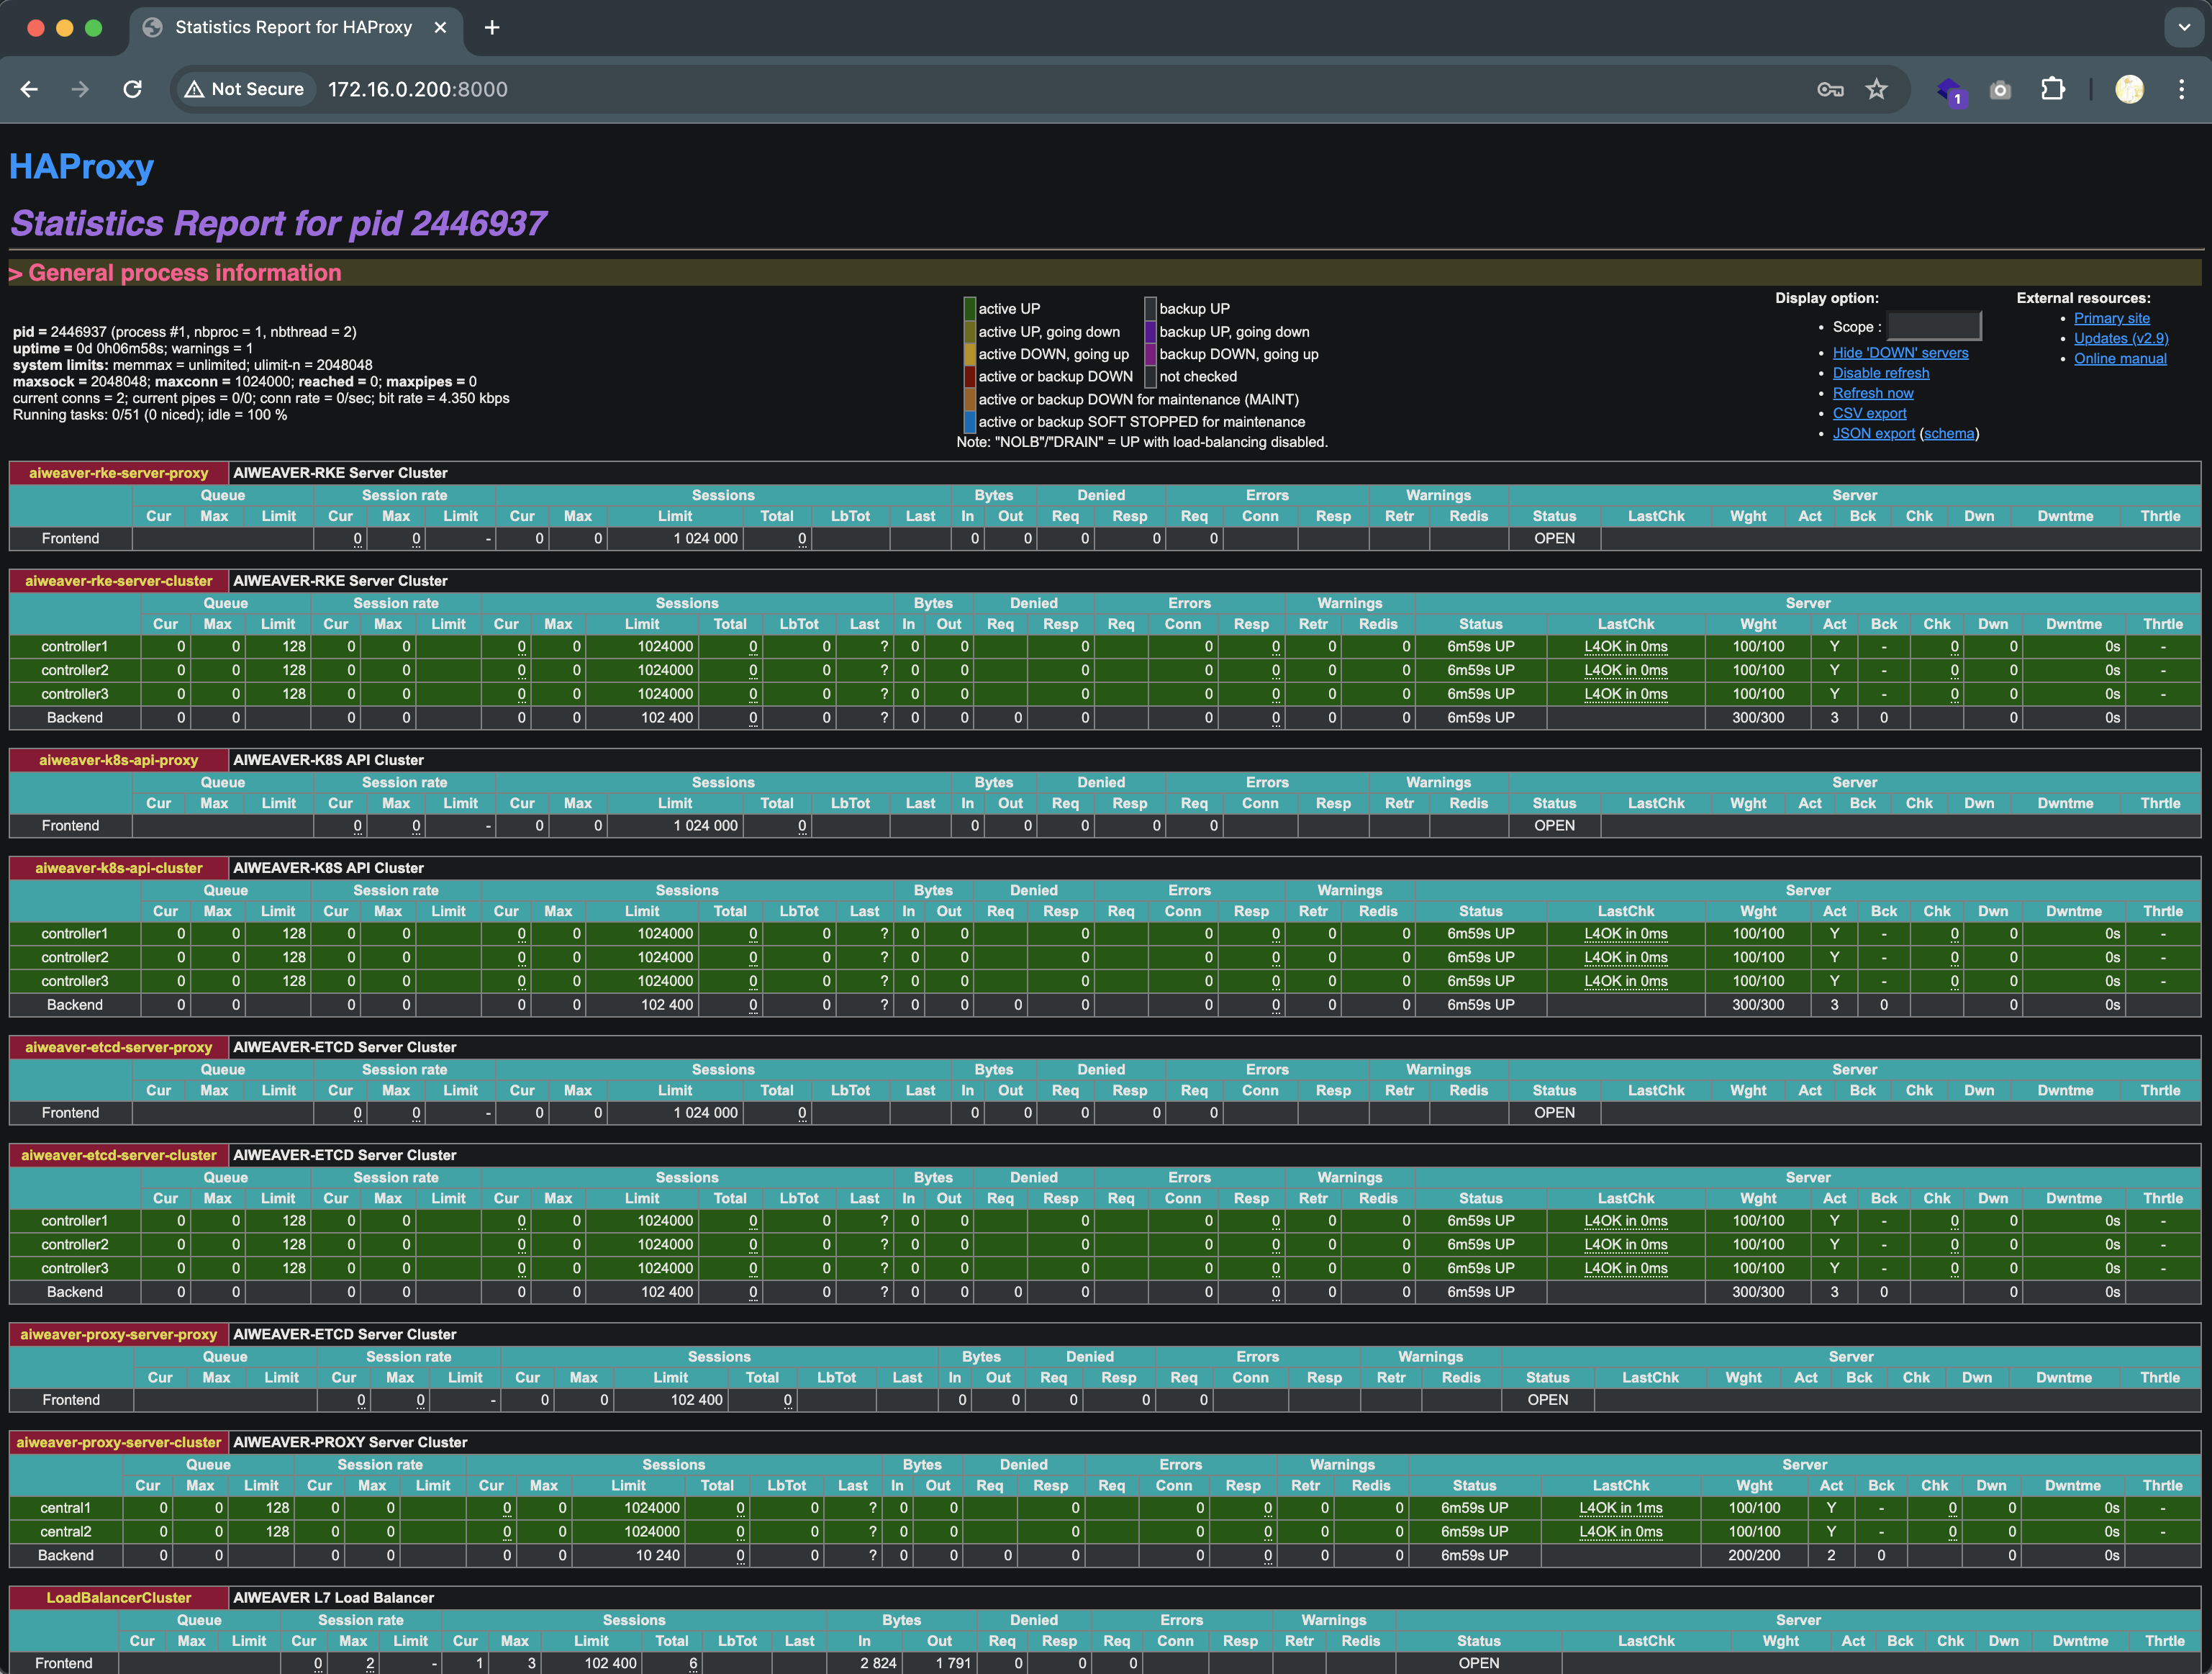
Task: Visit the Primary site link
Action: (x=2111, y=318)
